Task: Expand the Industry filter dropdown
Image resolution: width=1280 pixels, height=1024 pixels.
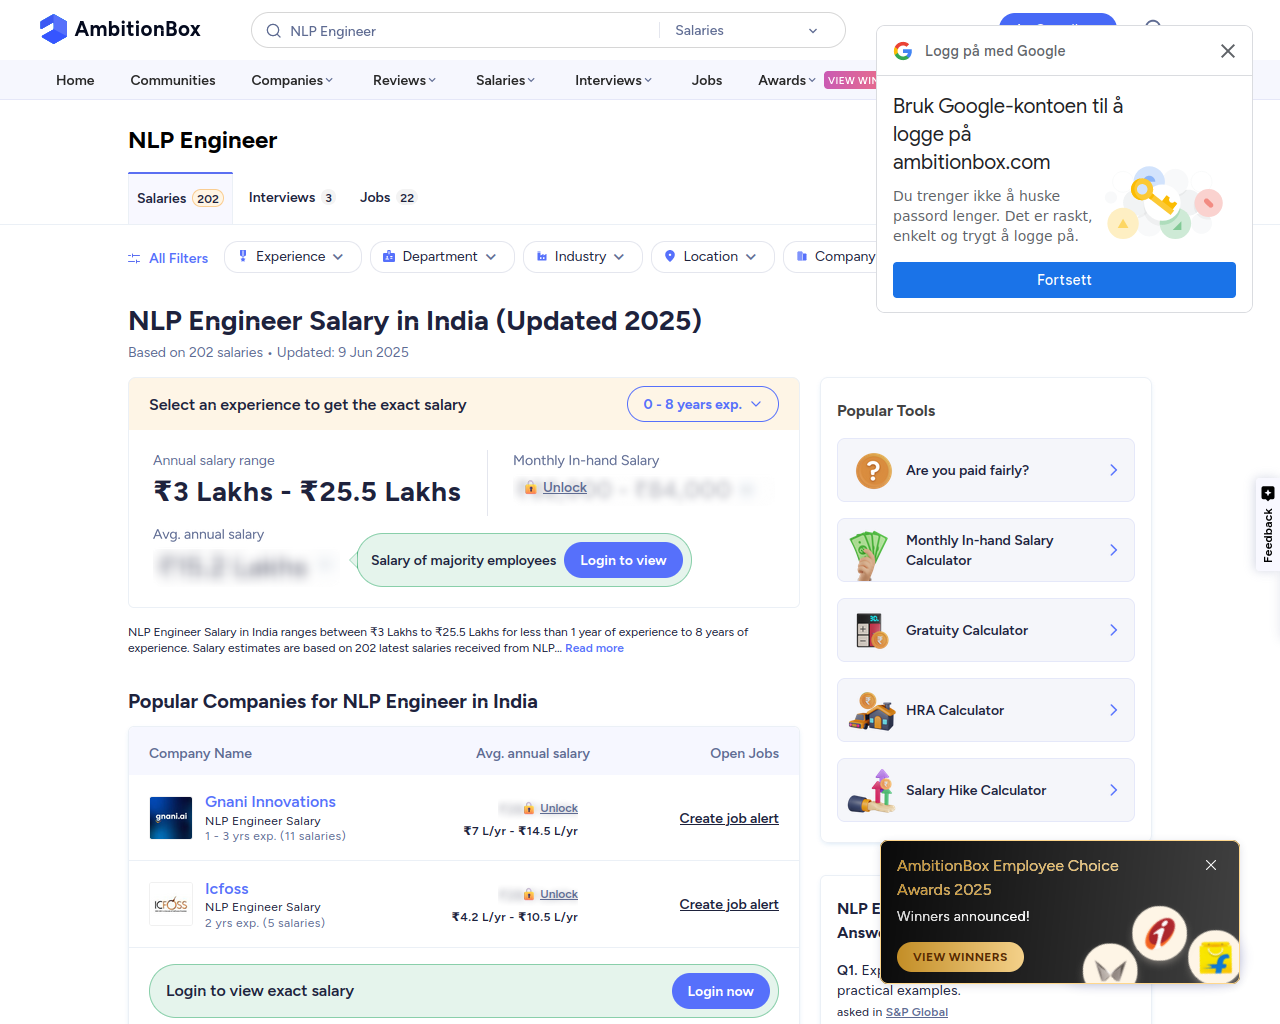Action: point(582,257)
